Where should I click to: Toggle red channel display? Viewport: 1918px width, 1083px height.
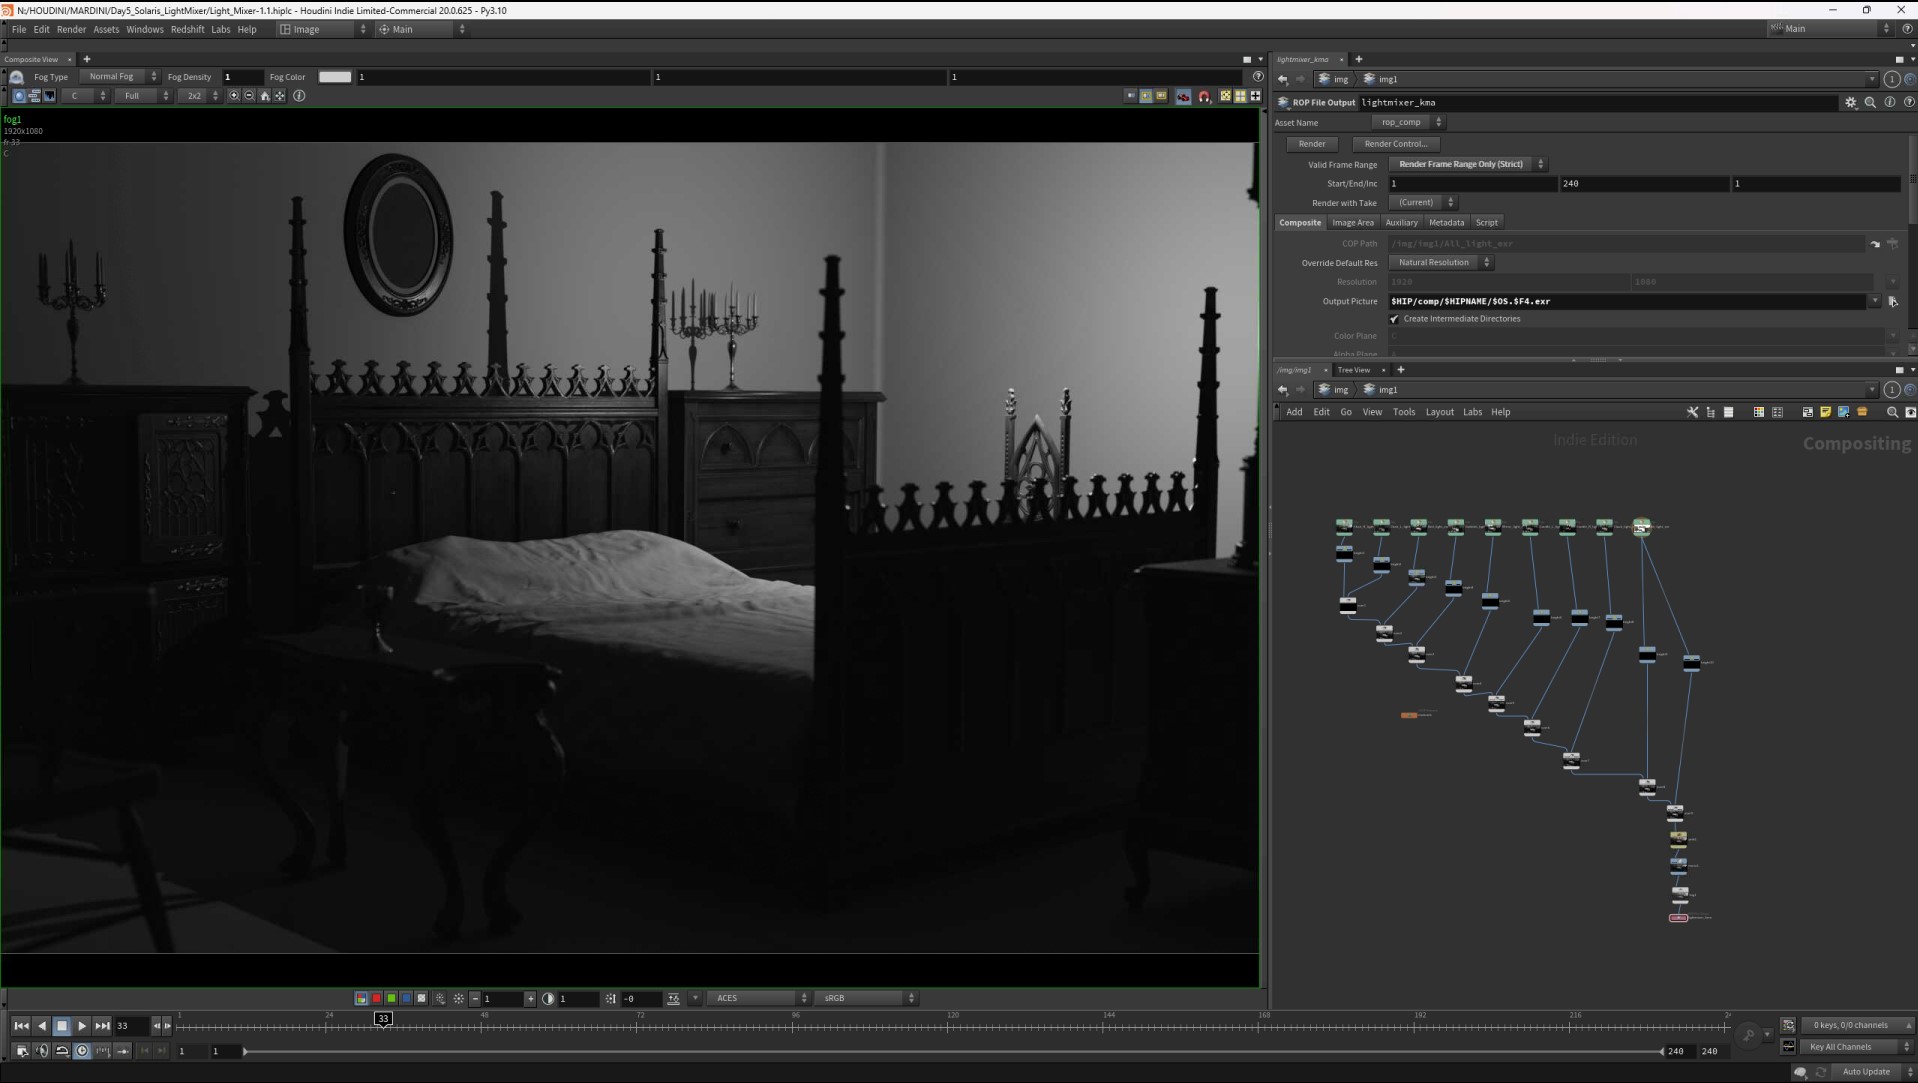pos(376,999)
